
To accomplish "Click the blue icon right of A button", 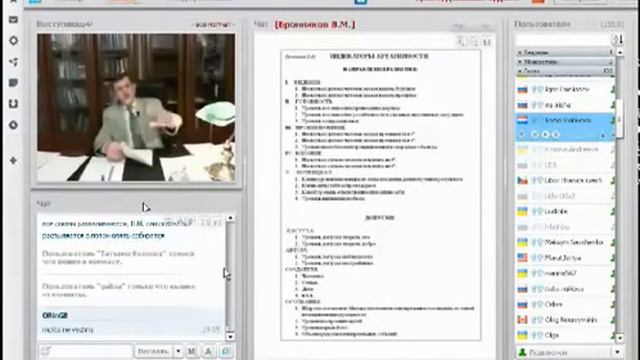I will [x=227, y=351].
